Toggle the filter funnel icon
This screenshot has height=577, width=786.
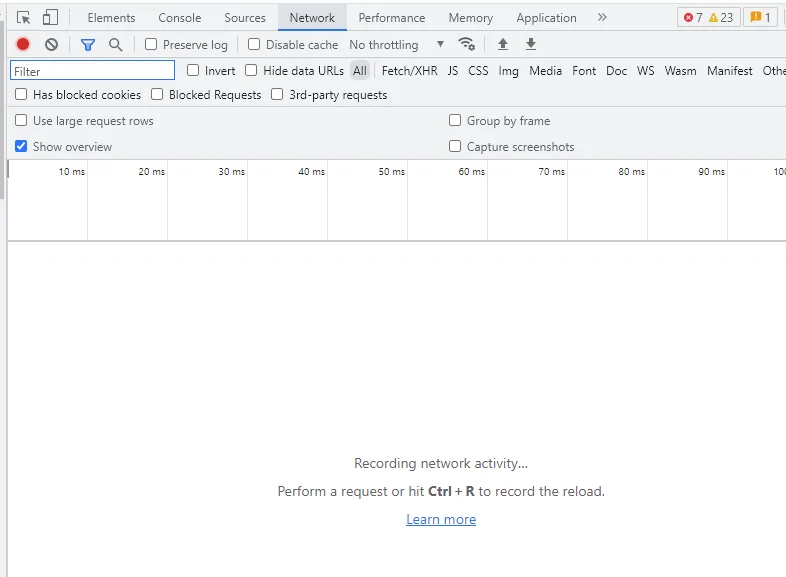[x=88, y=45]
